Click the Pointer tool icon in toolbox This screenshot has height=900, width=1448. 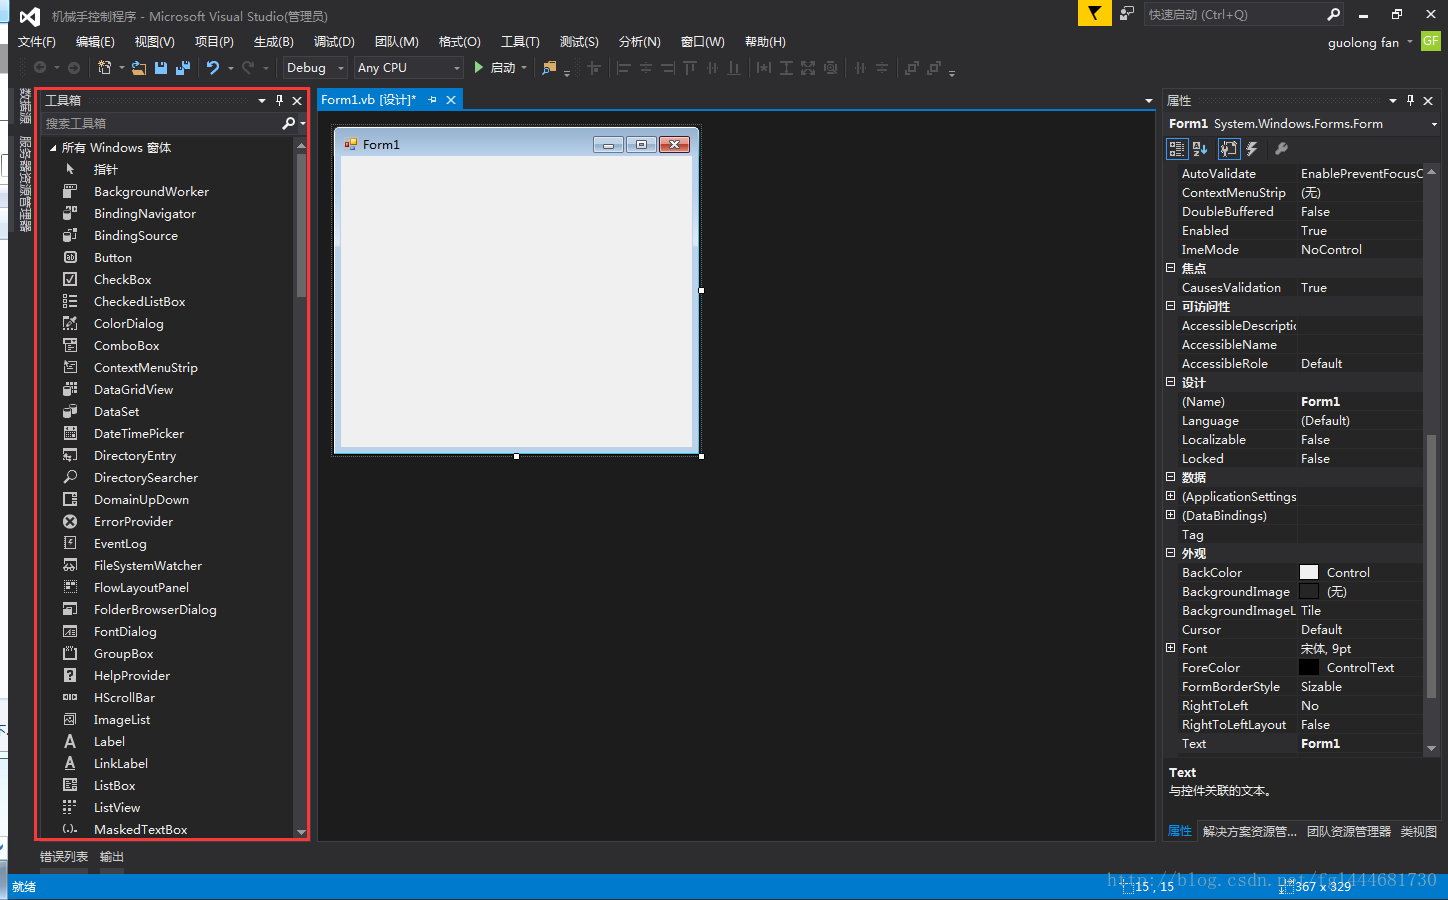tap(70, 169)
